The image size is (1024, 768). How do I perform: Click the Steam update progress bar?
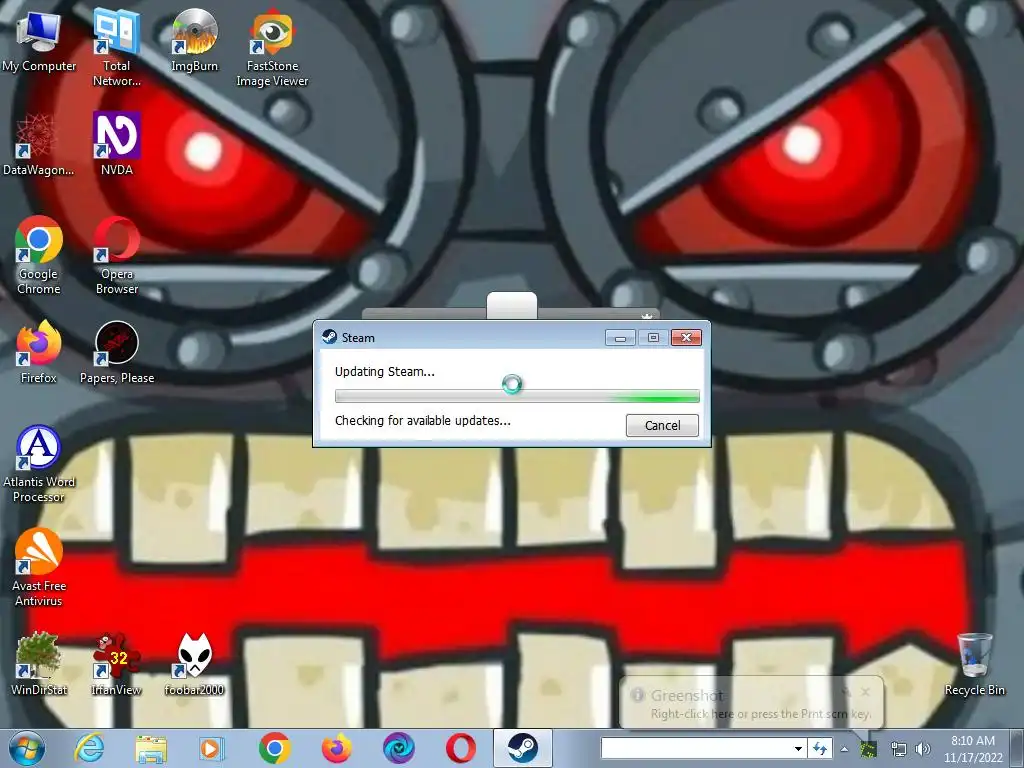[517, 396]
